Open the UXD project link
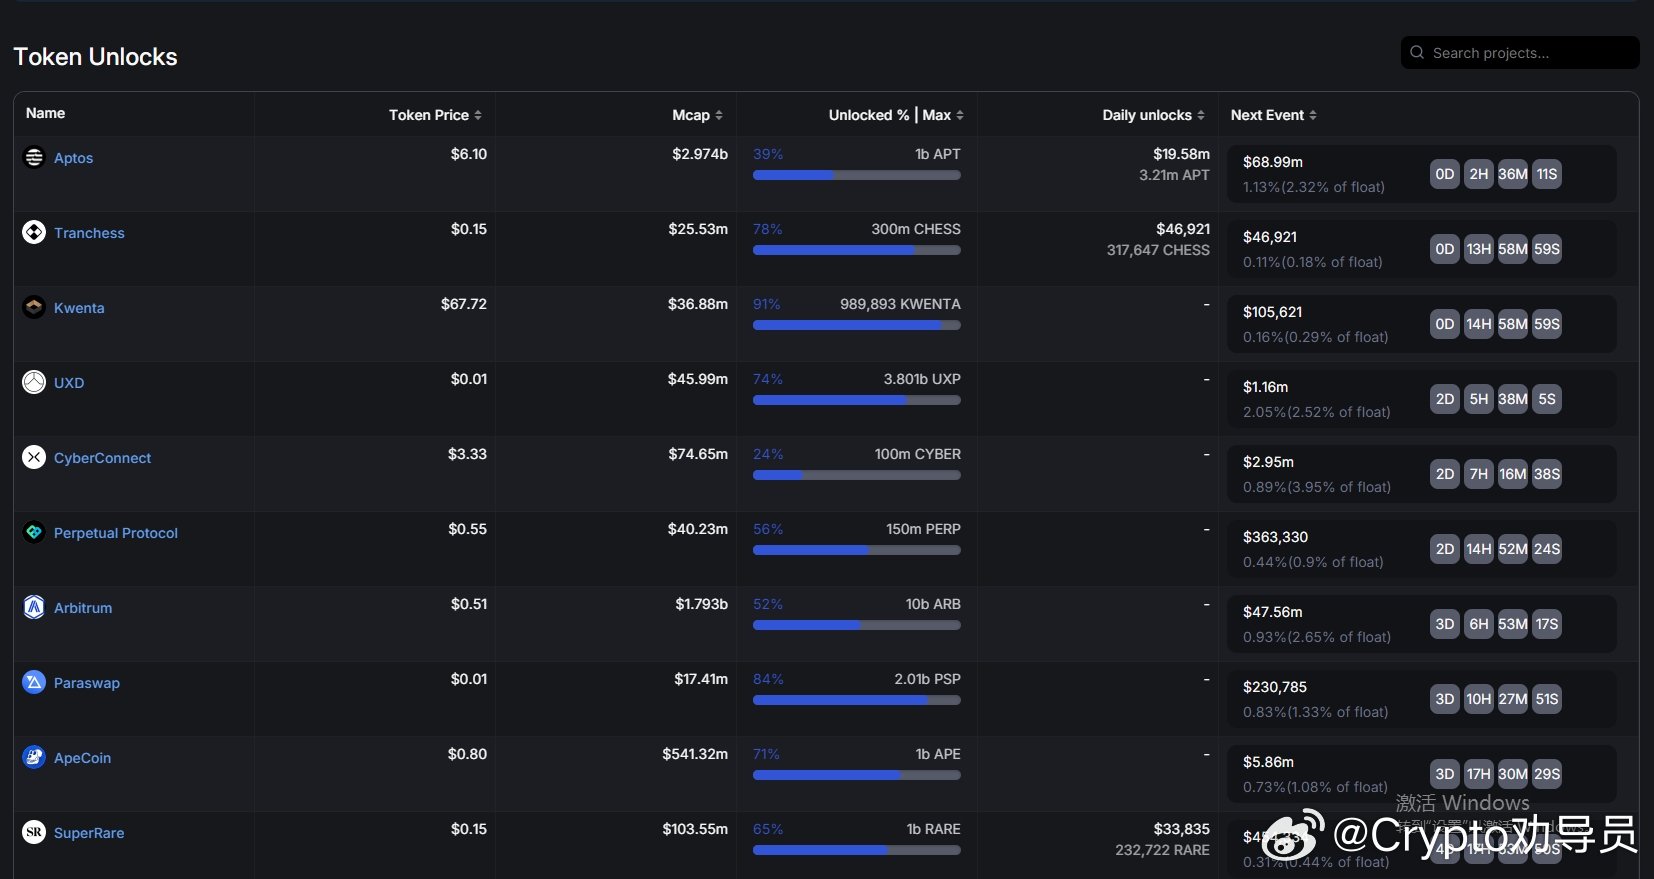Viewport: 1654px width, 879px height. 69,383
